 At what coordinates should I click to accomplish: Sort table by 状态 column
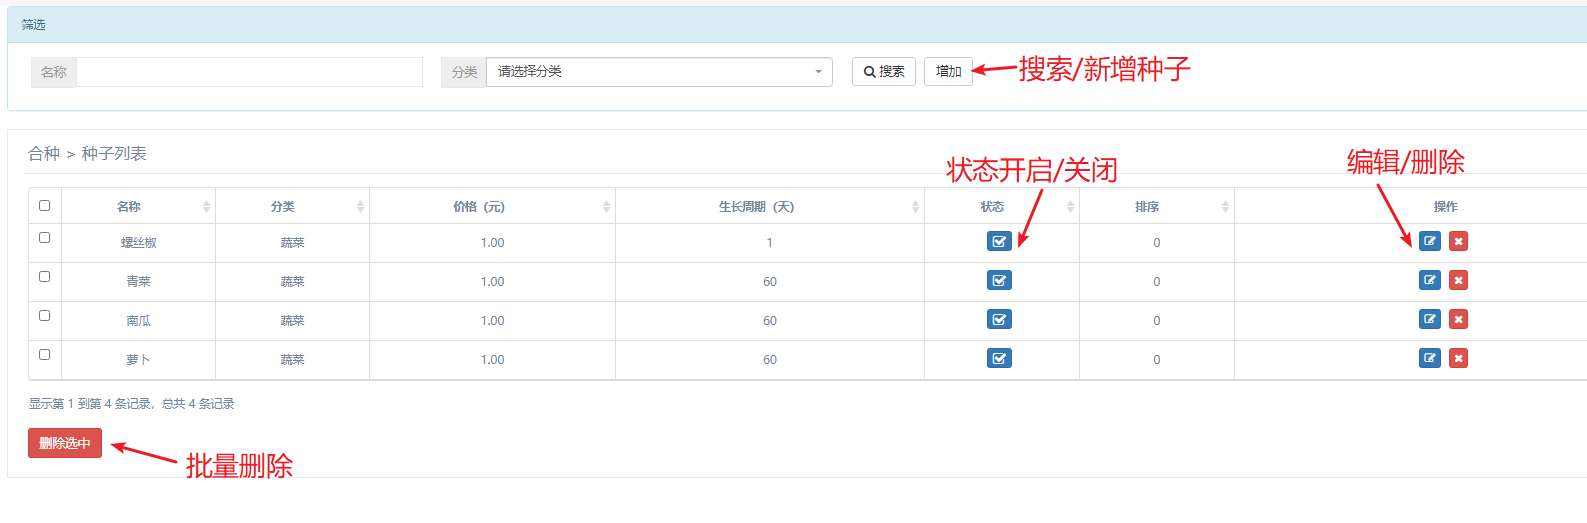point(1002,206)
